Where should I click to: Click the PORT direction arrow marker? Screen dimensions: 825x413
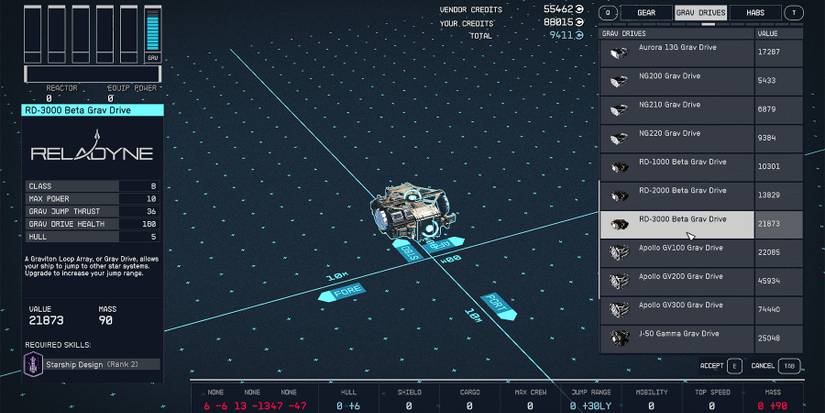tap(497, 304)
